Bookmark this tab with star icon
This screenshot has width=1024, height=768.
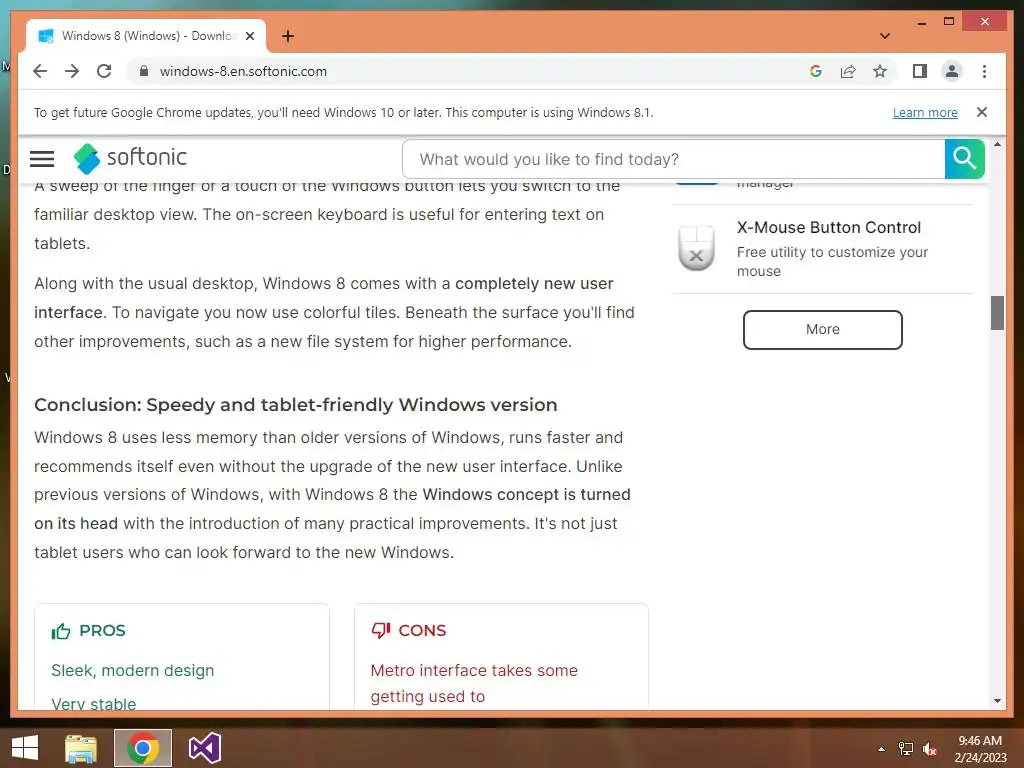coord(880,71)
